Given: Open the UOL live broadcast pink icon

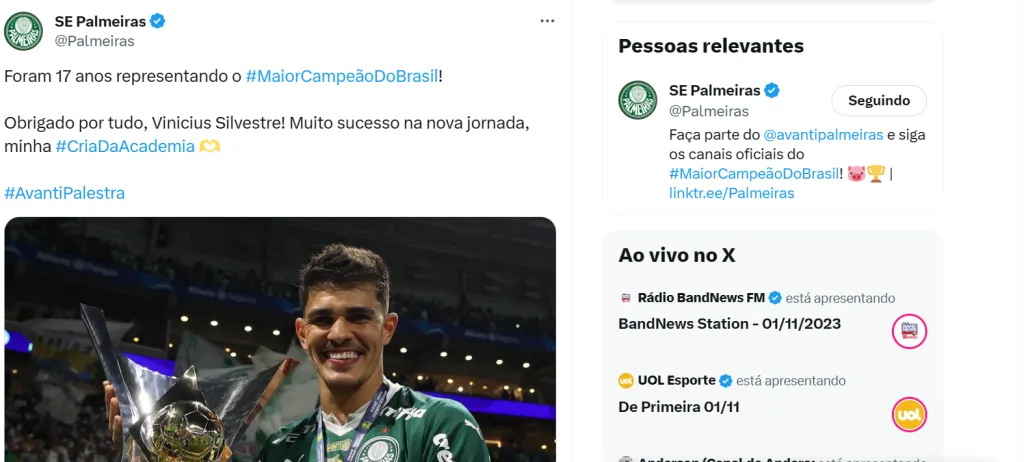Looking at the screenshot, I should click(909, 414).
